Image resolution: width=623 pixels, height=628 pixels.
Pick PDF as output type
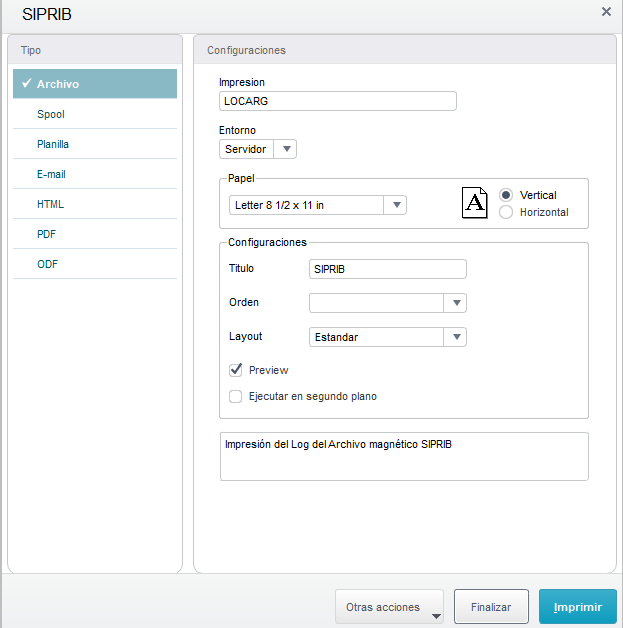(x=95, y=234)
